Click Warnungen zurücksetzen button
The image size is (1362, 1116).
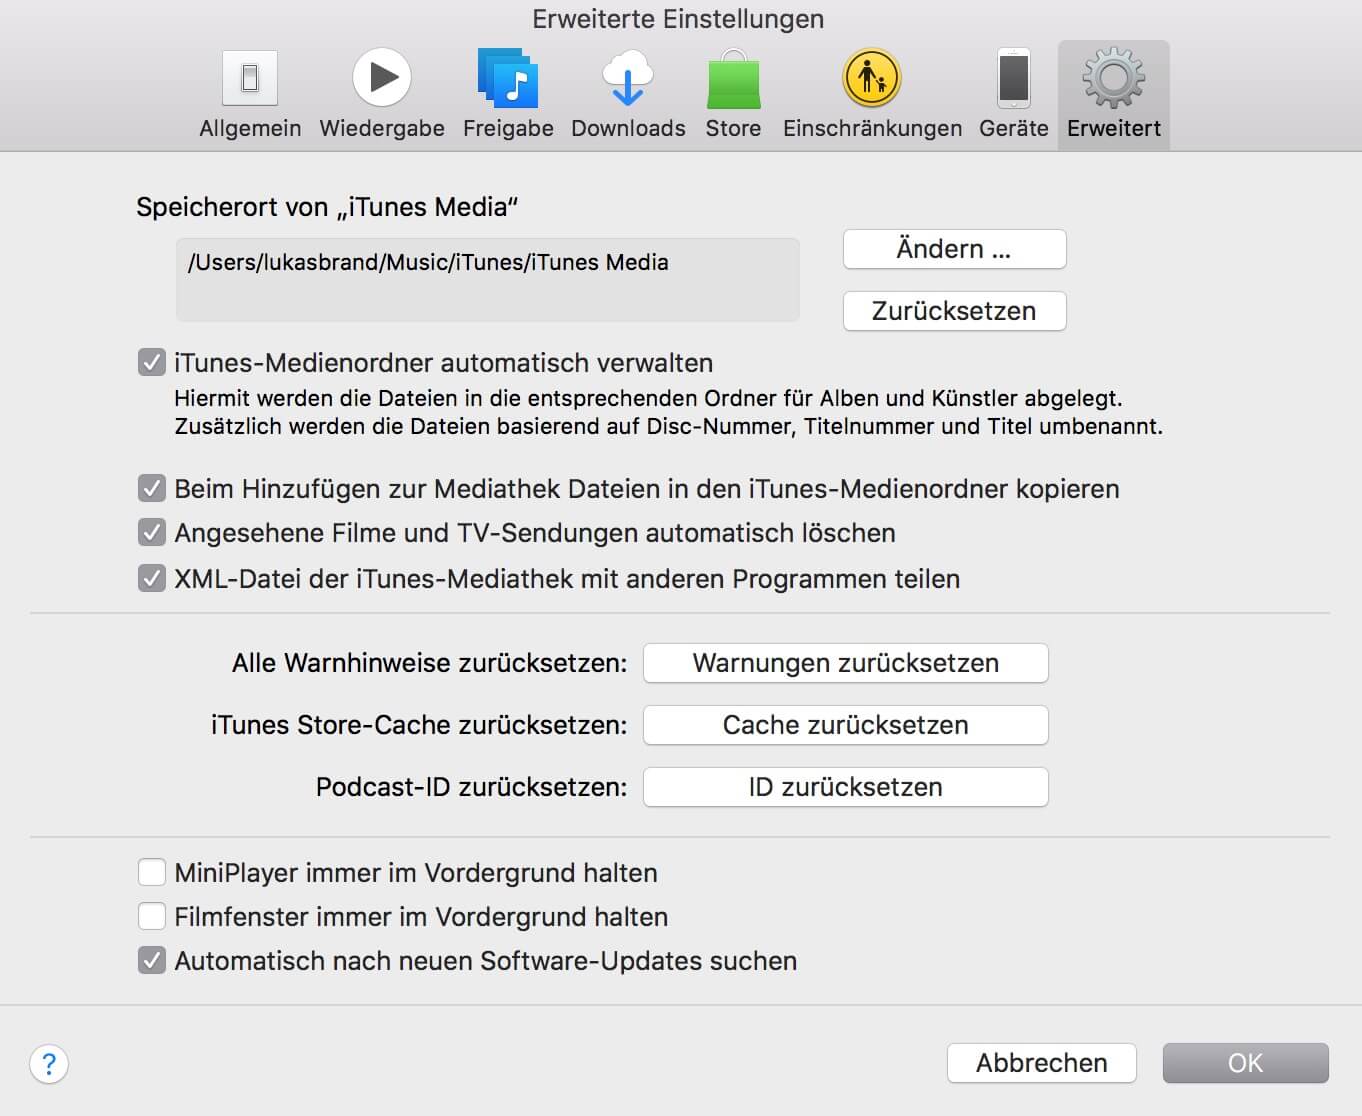(x=845, y=663)
